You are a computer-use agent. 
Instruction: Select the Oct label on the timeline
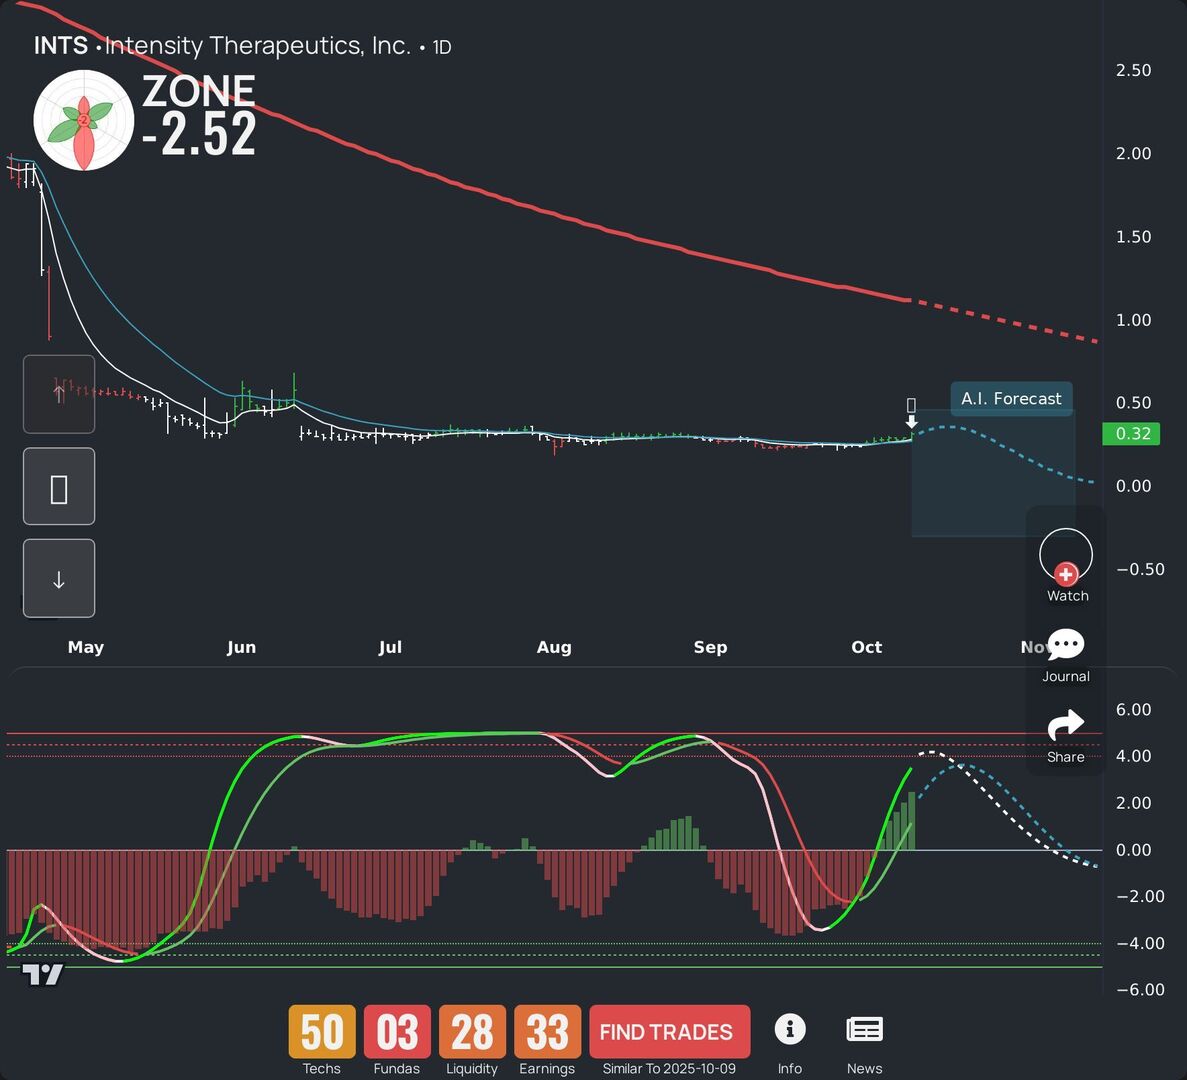coord(866,647)
